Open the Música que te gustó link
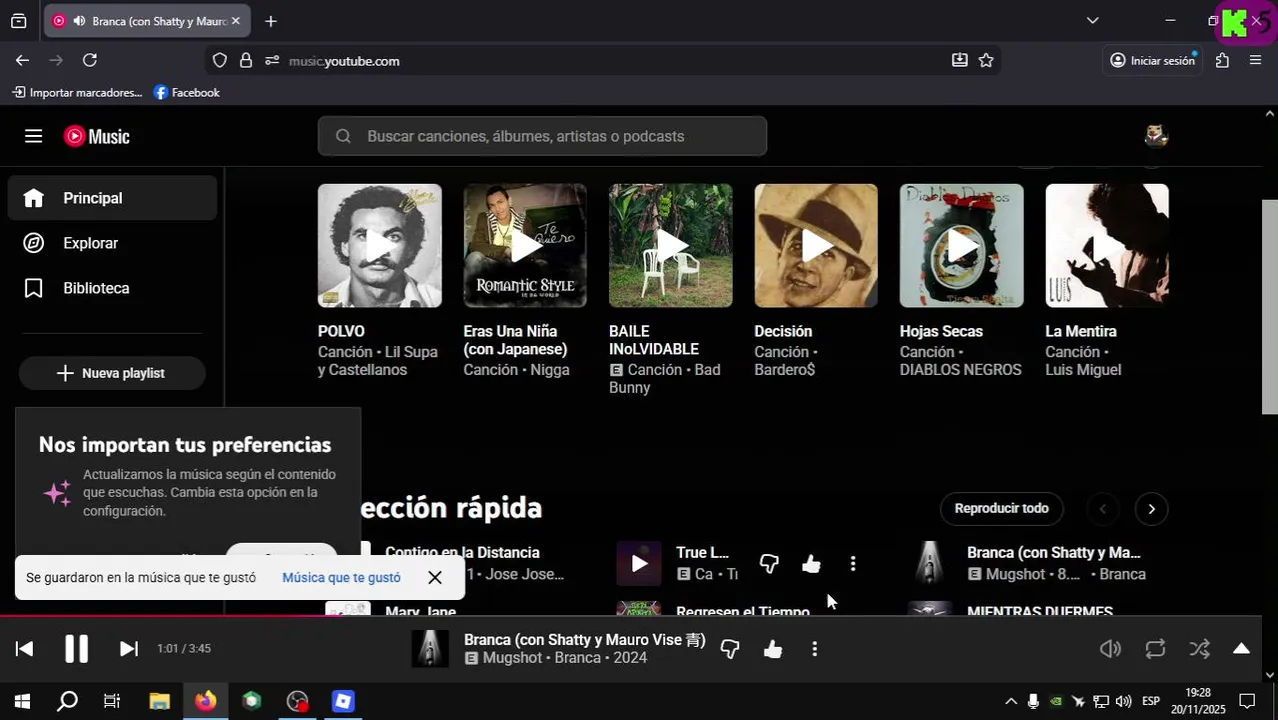This screenshot has height=720, width=1278. pos(341,577)
